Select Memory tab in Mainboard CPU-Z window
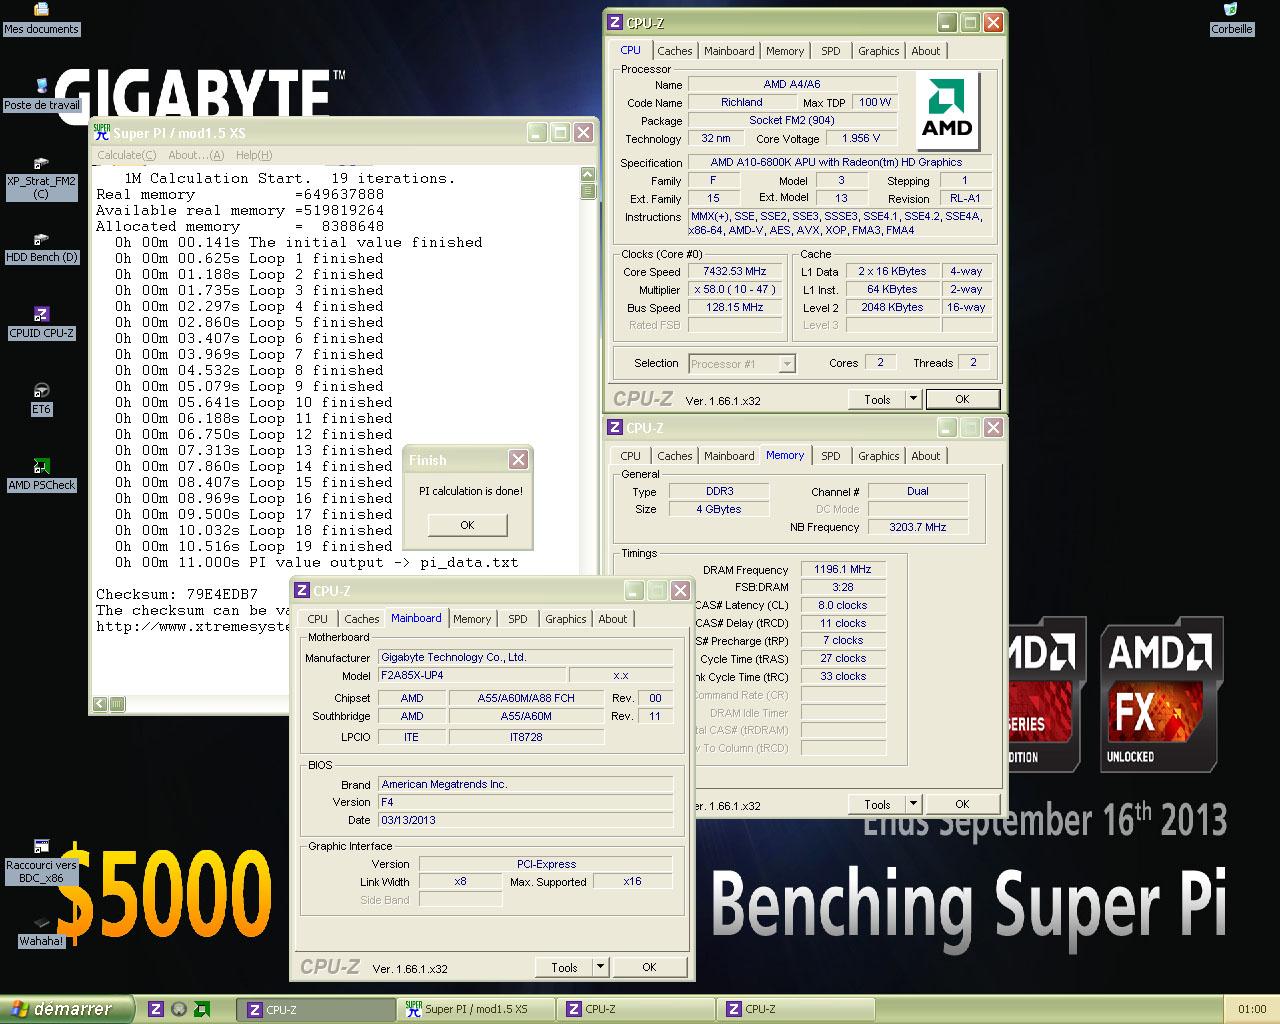 [472, 619]
